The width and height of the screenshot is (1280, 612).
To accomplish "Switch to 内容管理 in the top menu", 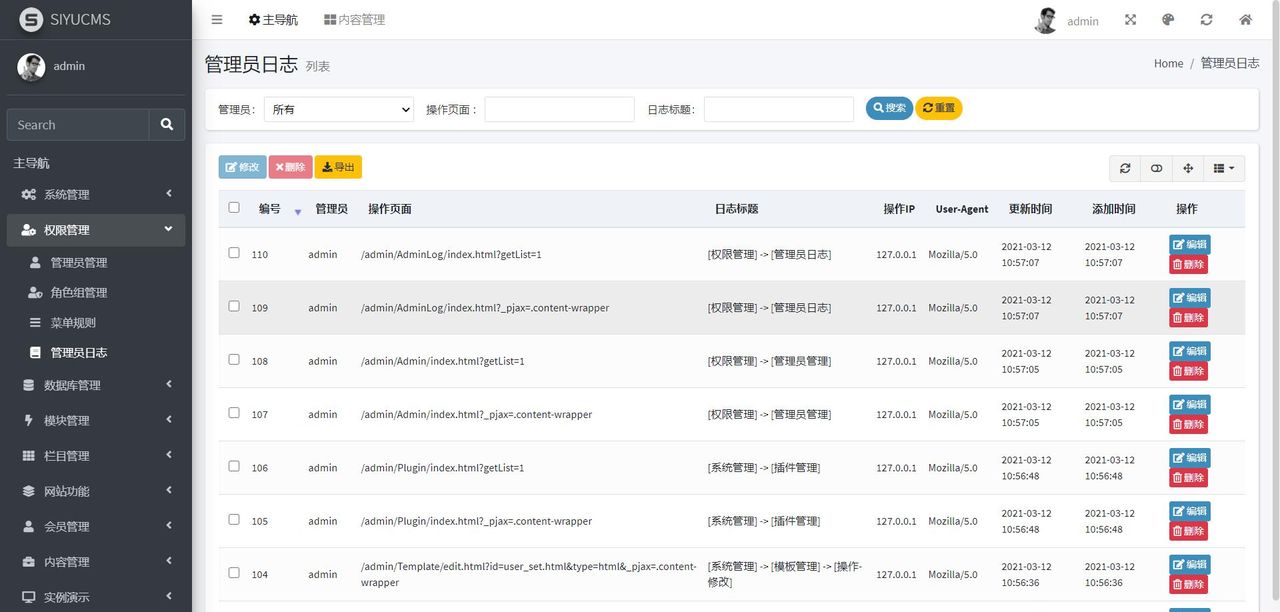I will click(354, 18).
